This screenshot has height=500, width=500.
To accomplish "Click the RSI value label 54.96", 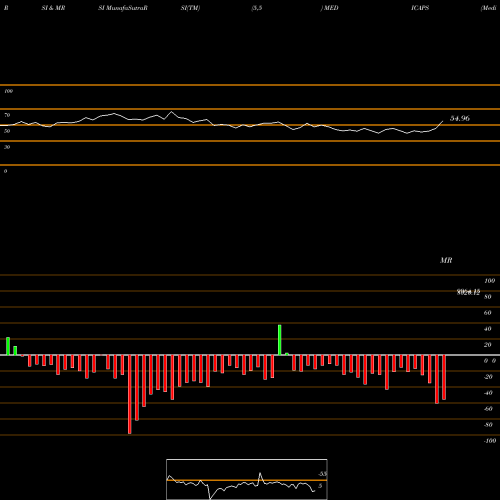I will 460,118.
